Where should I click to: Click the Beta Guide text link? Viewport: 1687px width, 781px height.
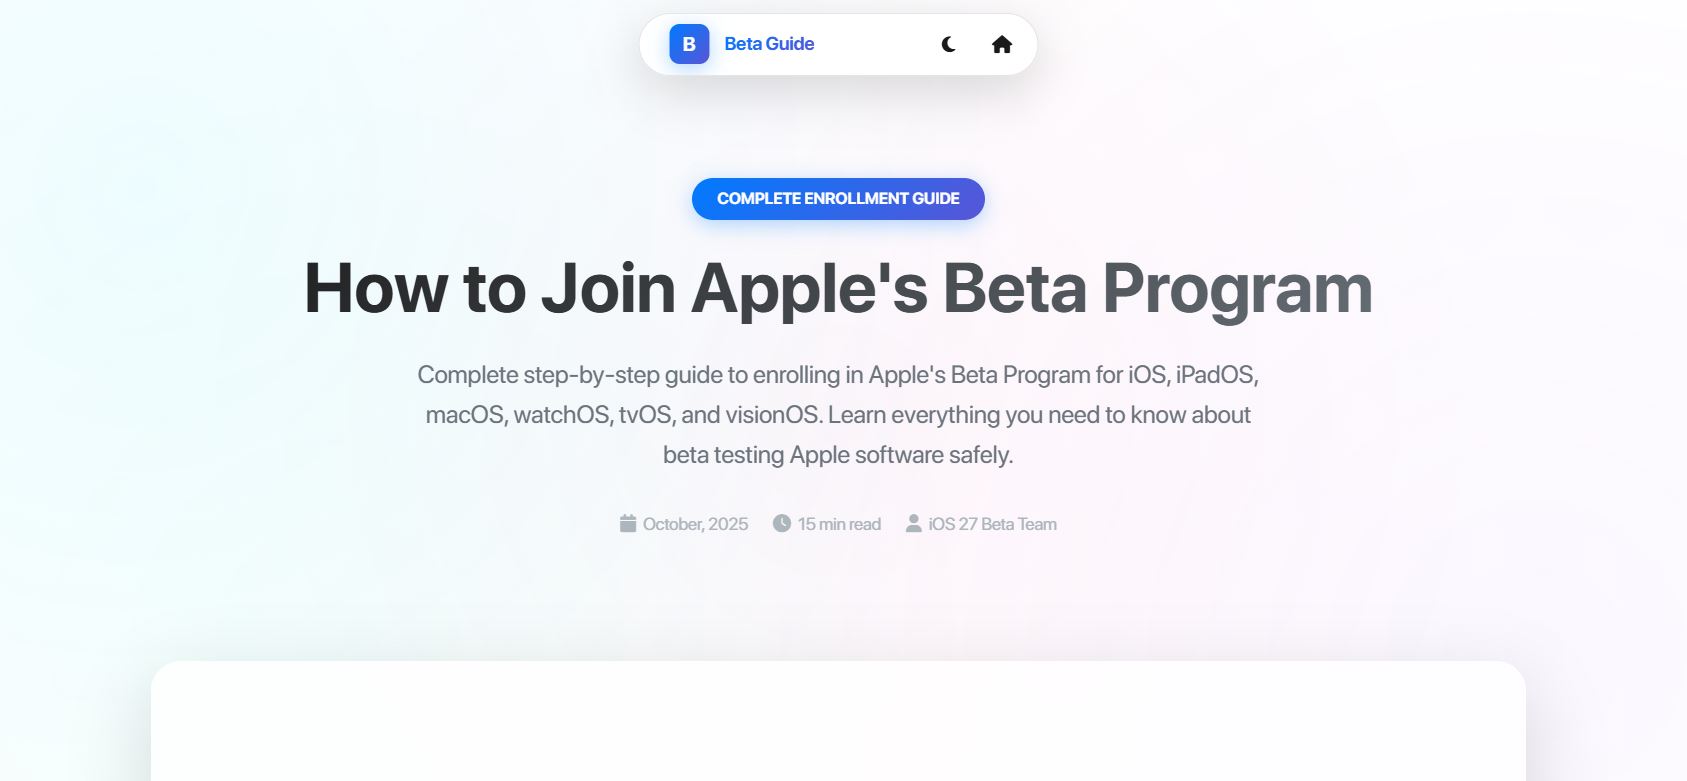coord(769,44)
